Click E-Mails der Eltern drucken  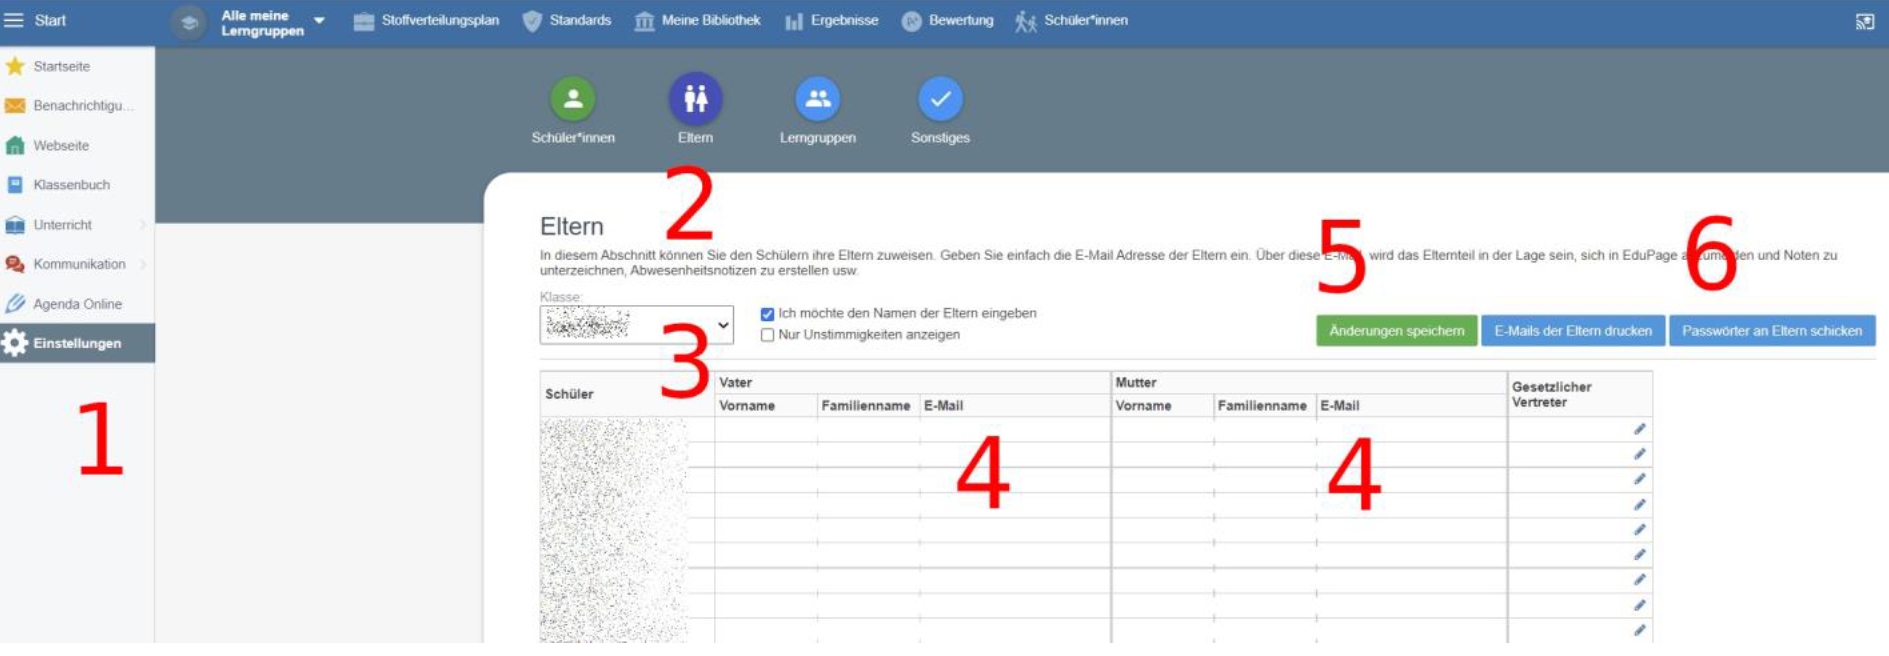pos(1573,331)
